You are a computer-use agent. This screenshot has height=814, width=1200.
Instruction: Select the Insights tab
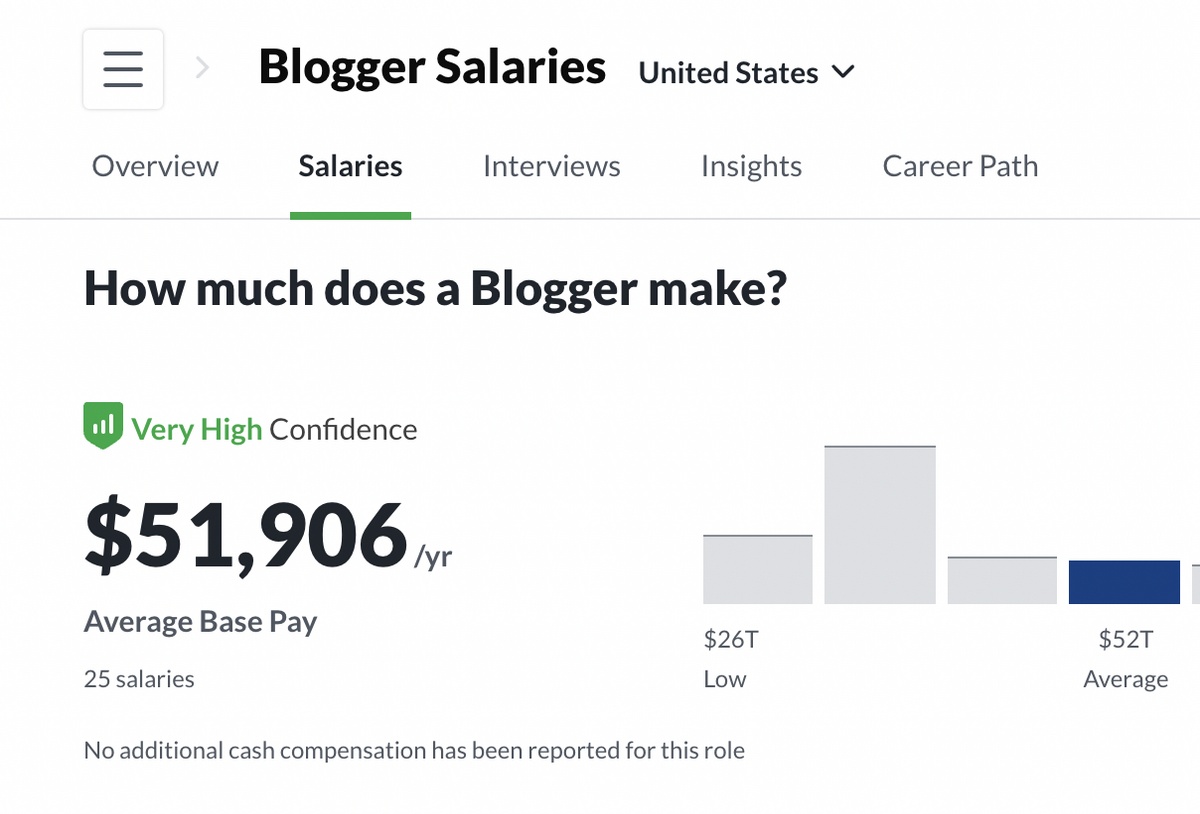click(x=751, y=166)
